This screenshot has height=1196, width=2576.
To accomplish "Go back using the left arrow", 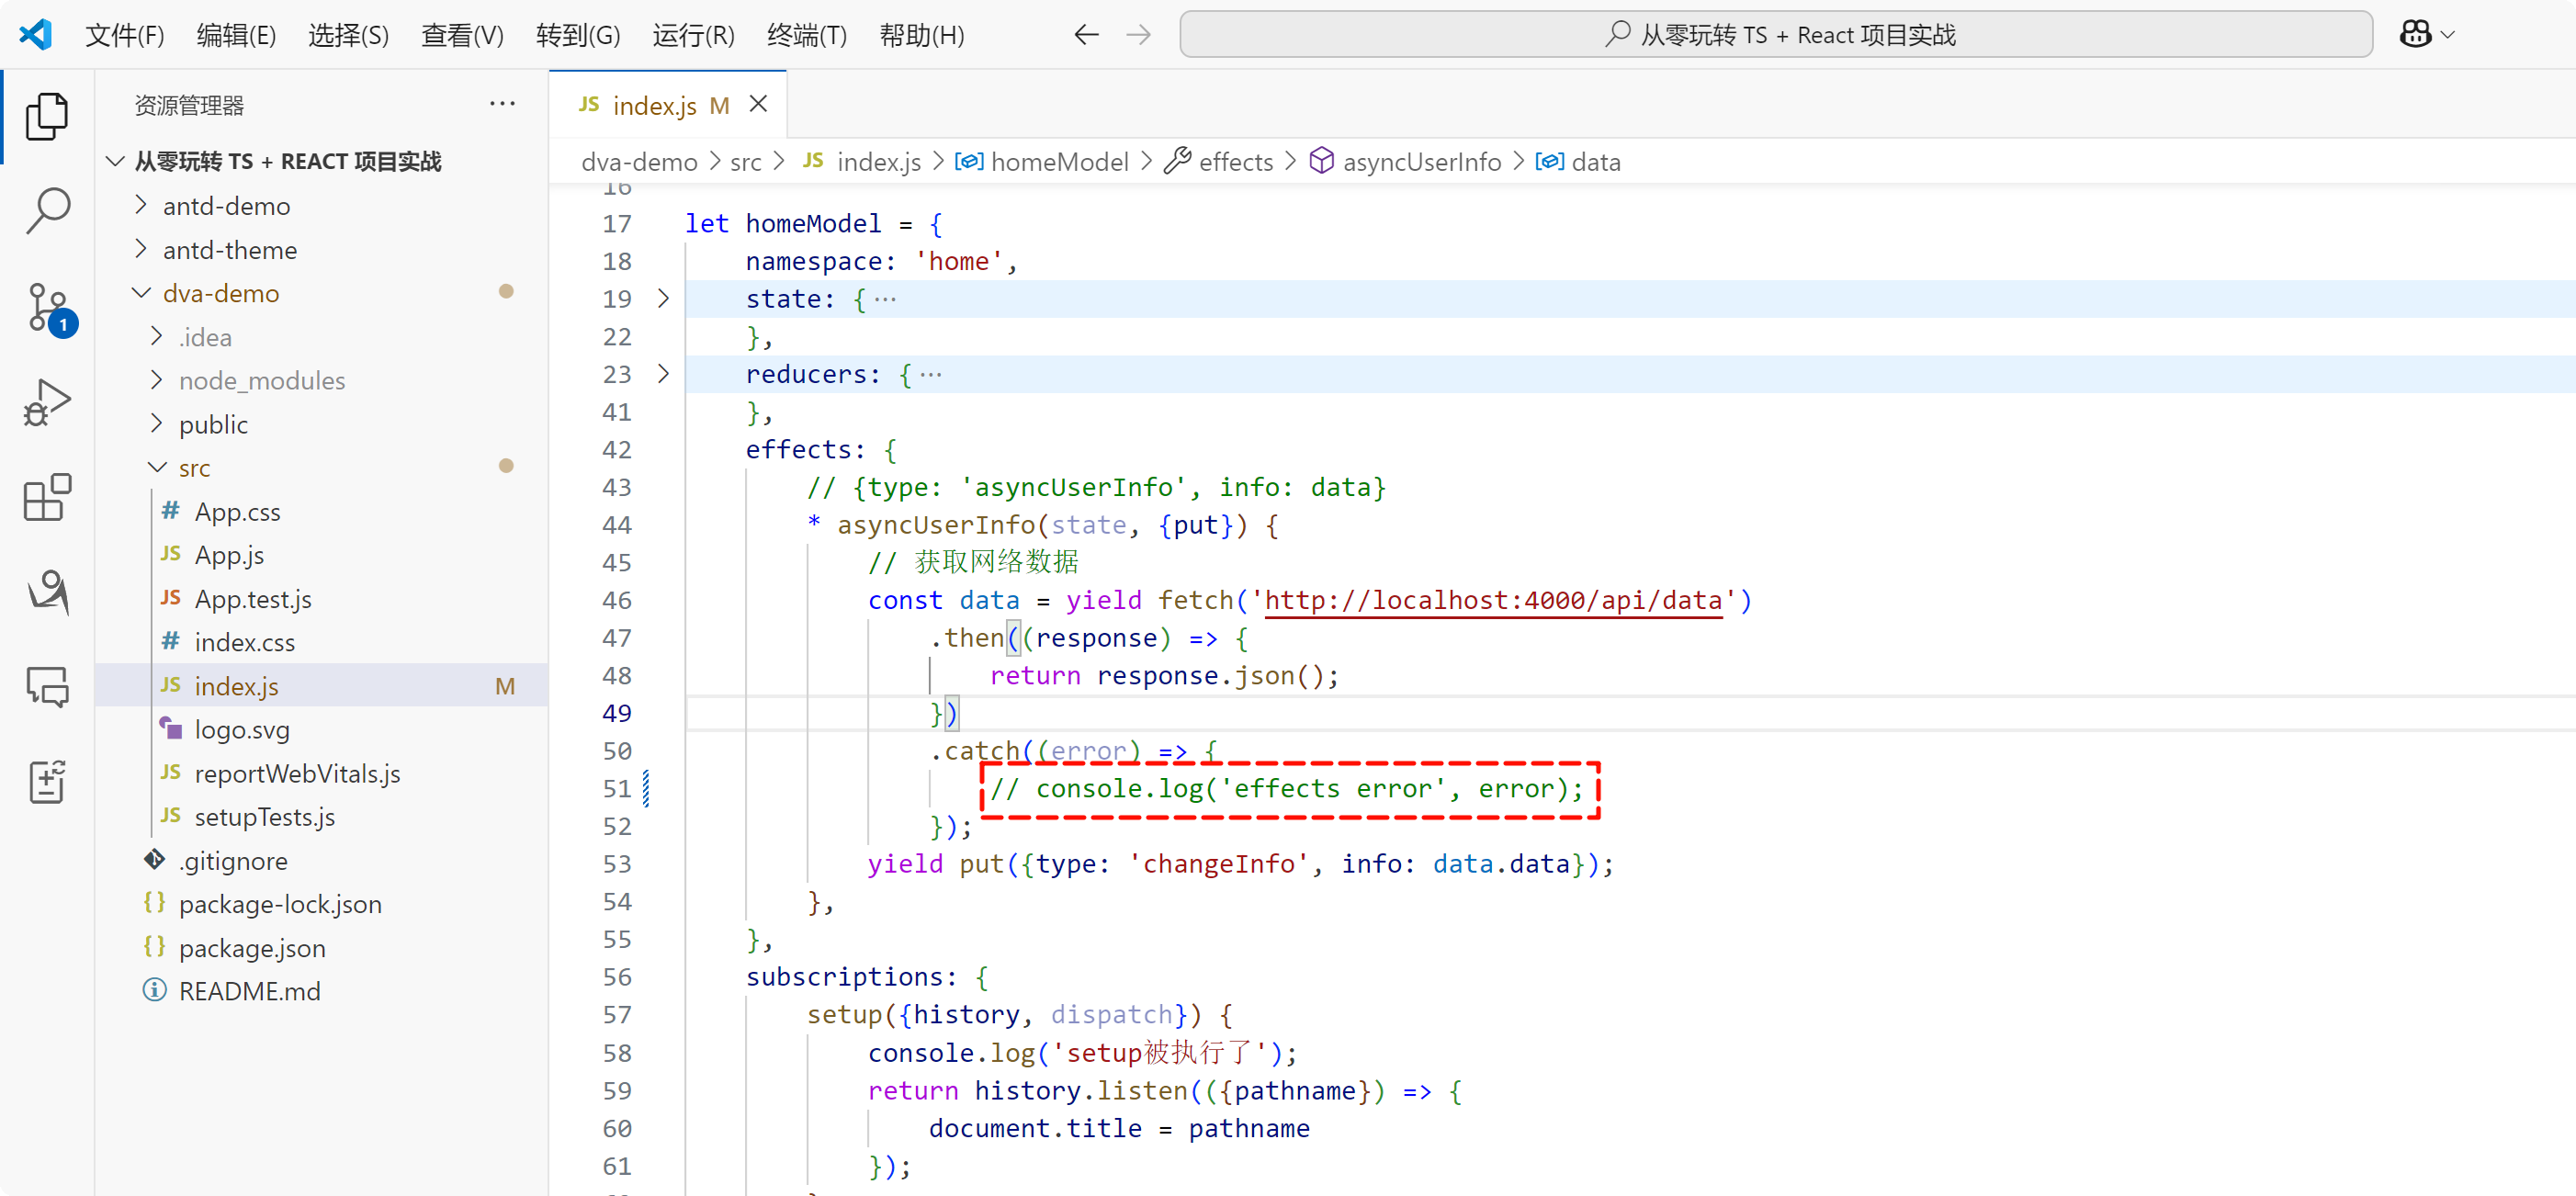I will tap(1086, 35).
